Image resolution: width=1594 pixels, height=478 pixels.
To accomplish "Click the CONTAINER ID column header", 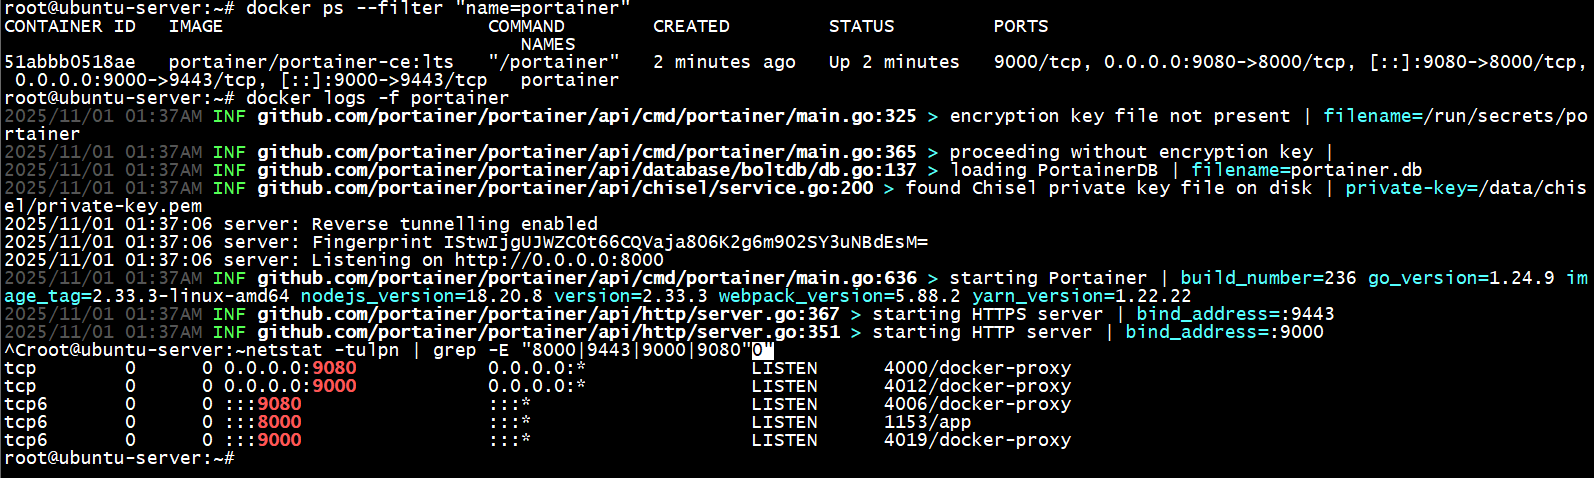I will coord(69,26).
